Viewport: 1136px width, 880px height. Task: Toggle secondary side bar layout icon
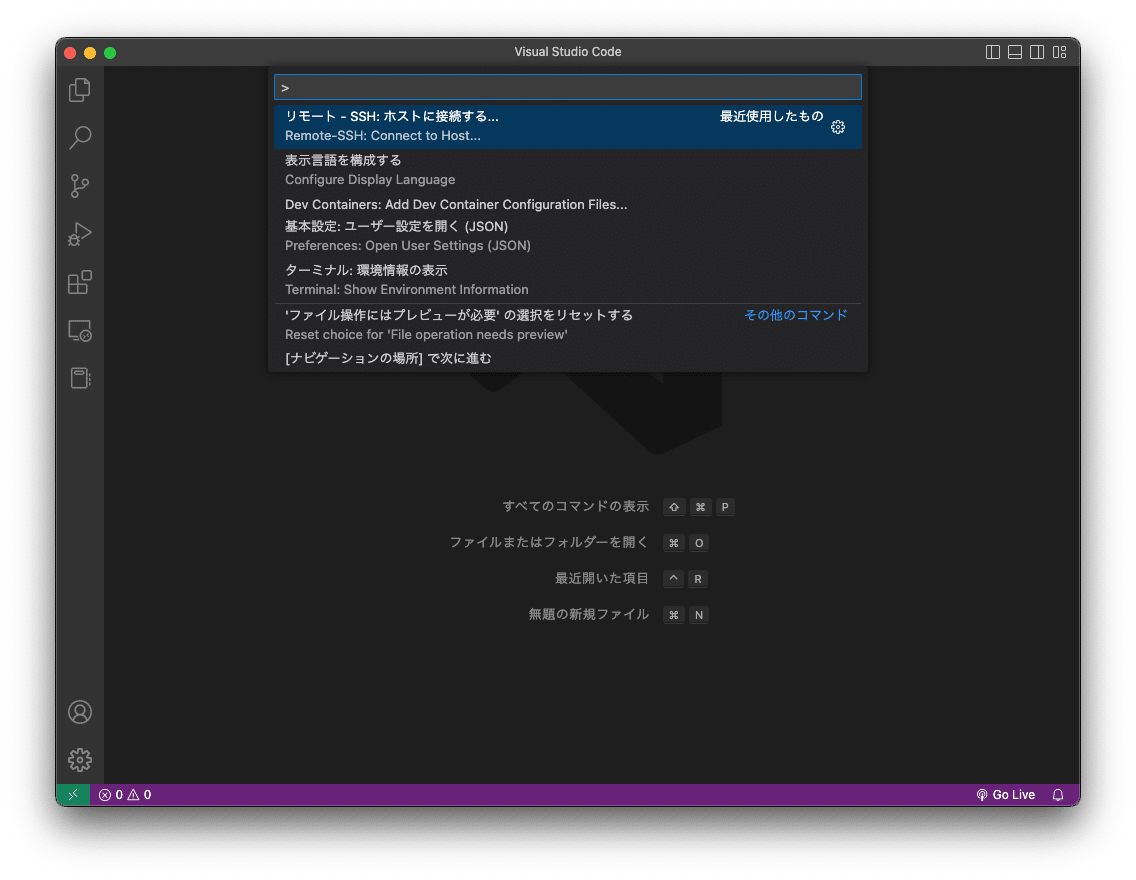[1037, 52]
